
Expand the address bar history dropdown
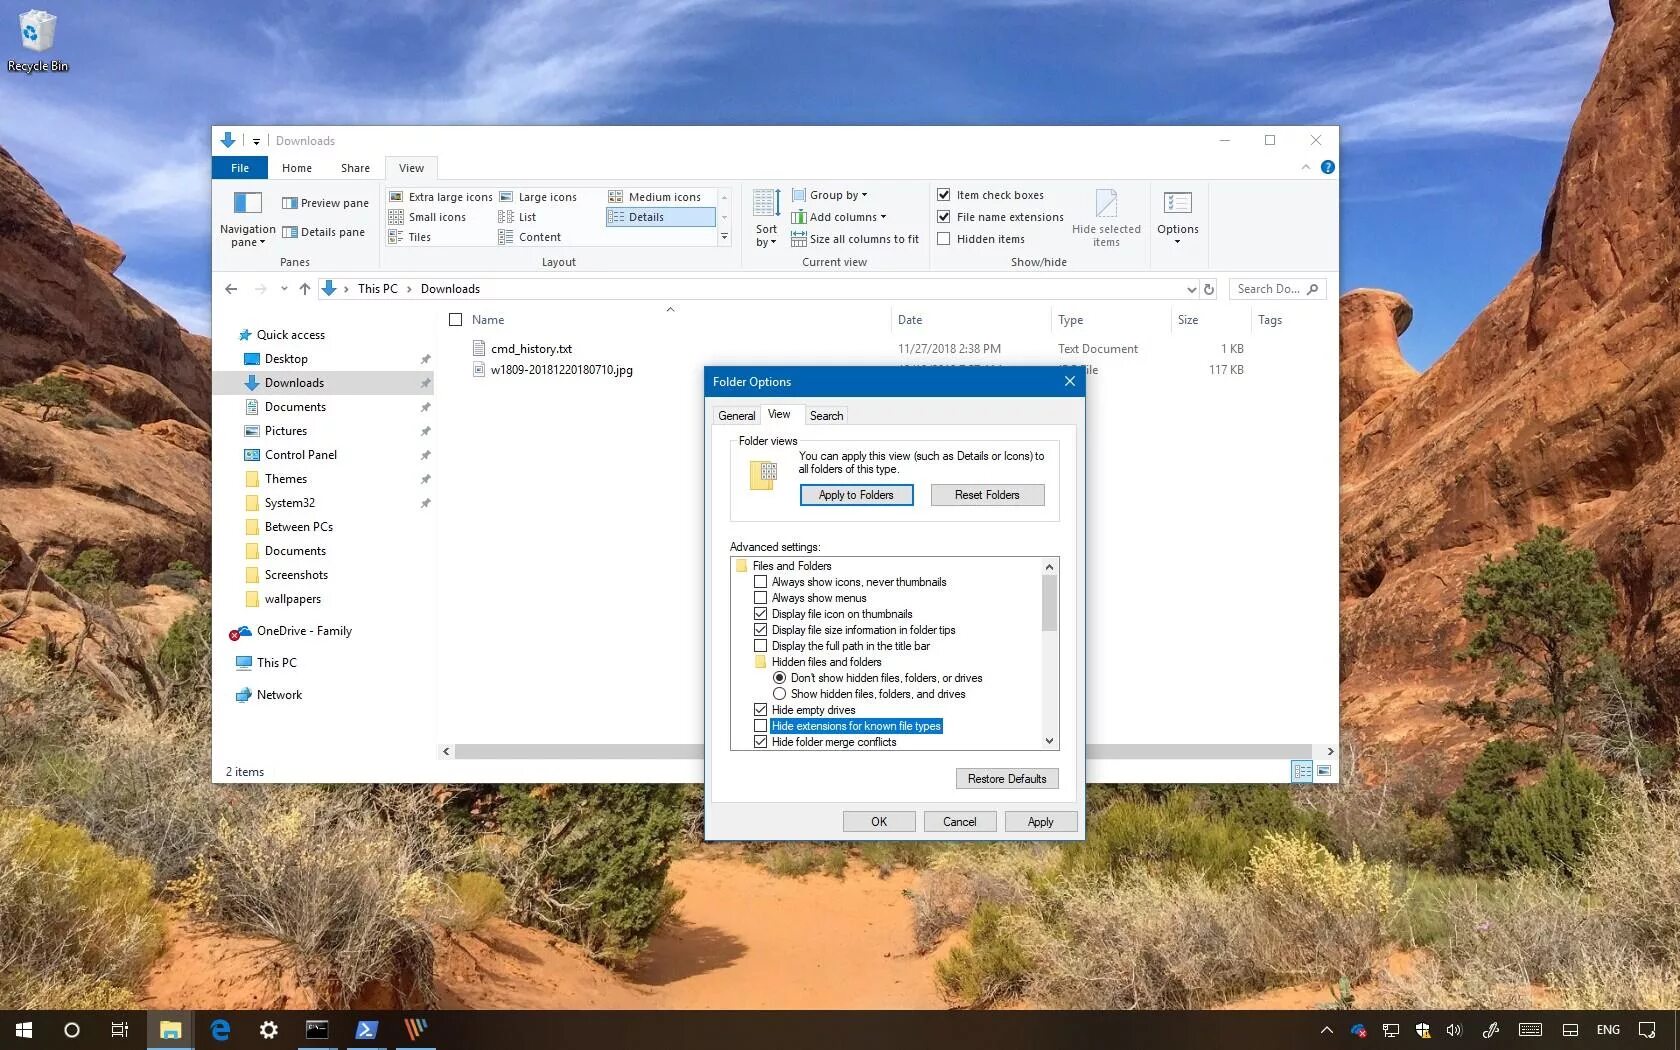[1191, 289]
